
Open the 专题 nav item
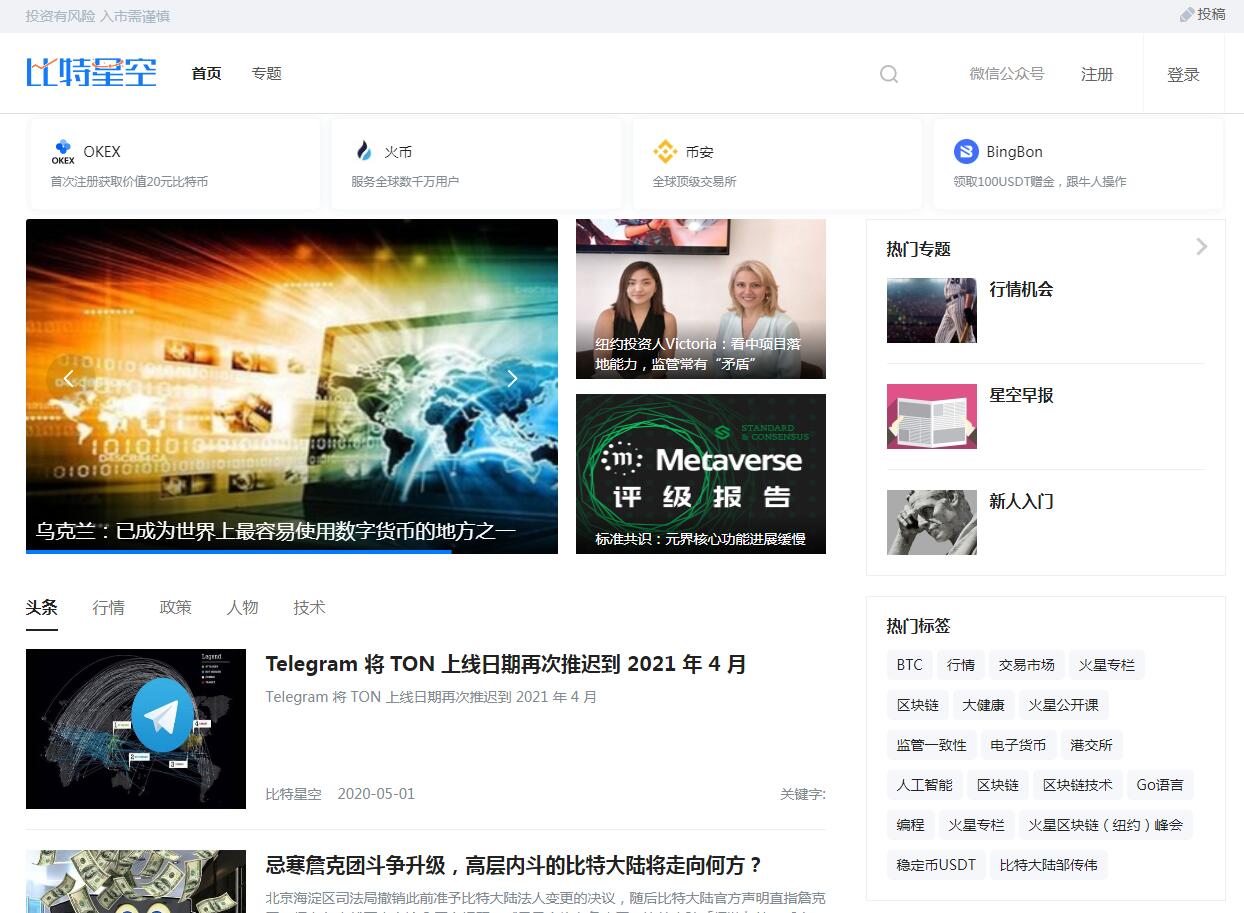267,74
